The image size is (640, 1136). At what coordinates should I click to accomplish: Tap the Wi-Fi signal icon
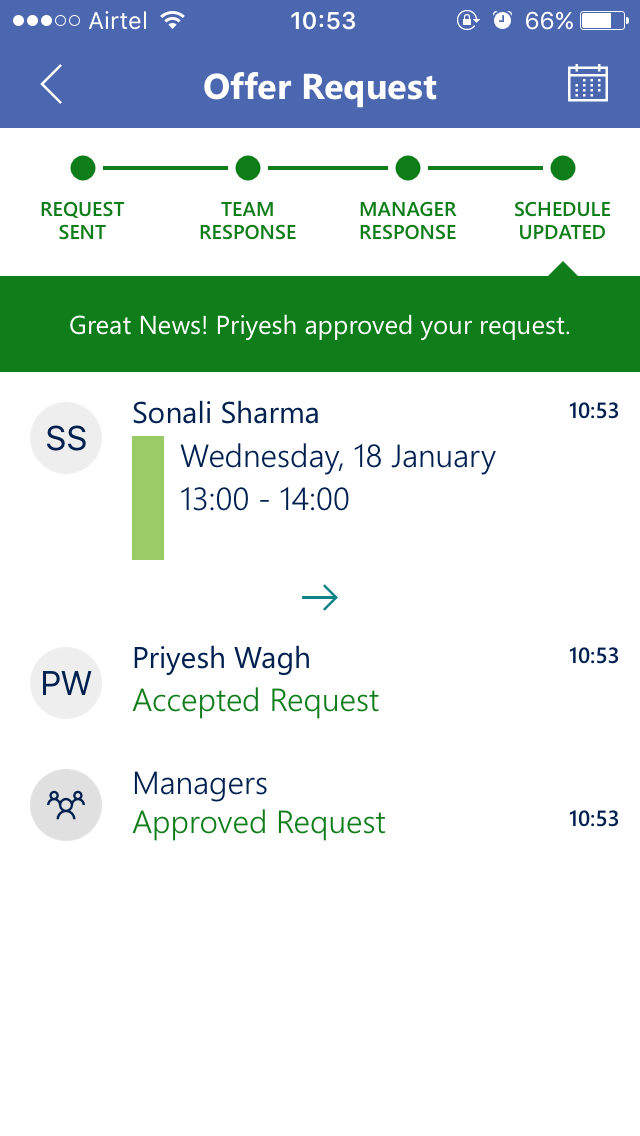[173, 20]
